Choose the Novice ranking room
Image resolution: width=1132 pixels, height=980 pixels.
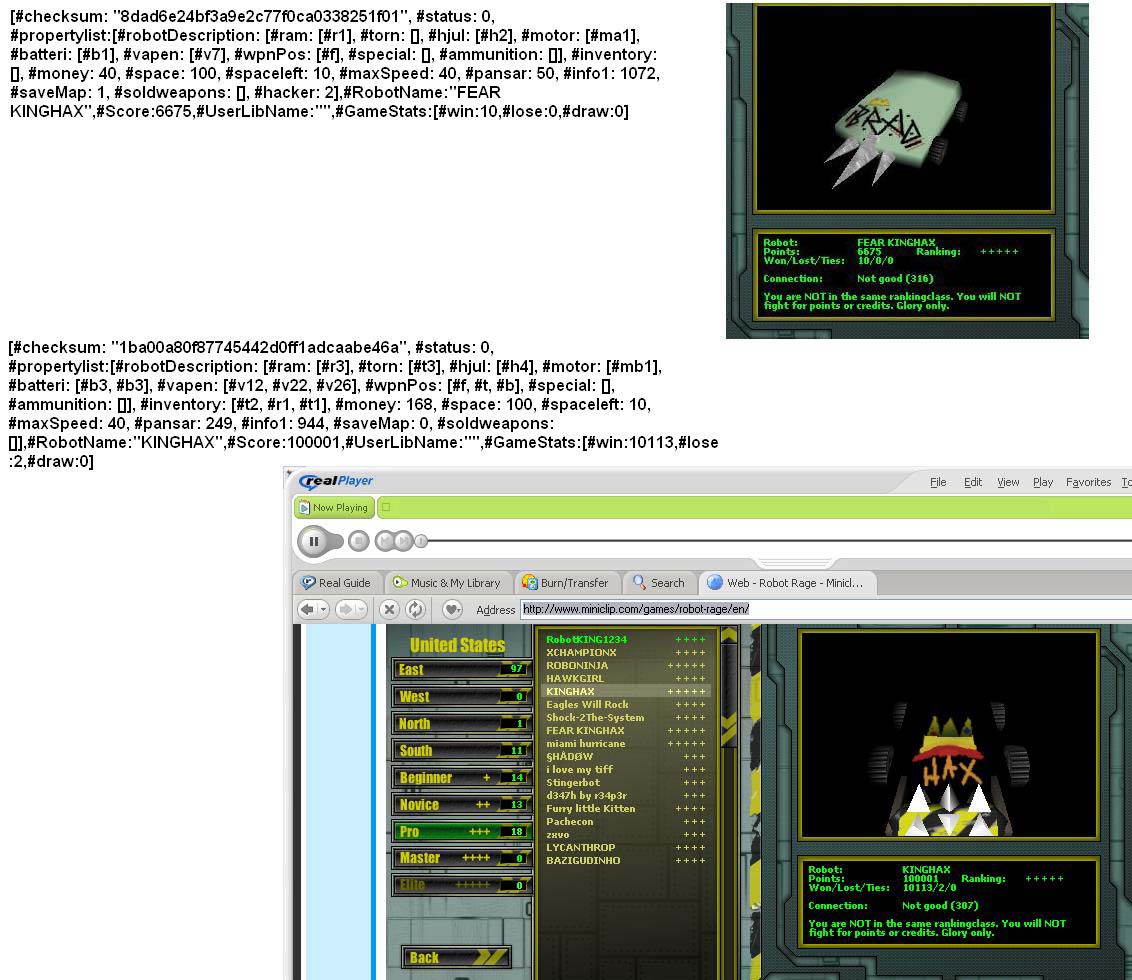(461, 805)
